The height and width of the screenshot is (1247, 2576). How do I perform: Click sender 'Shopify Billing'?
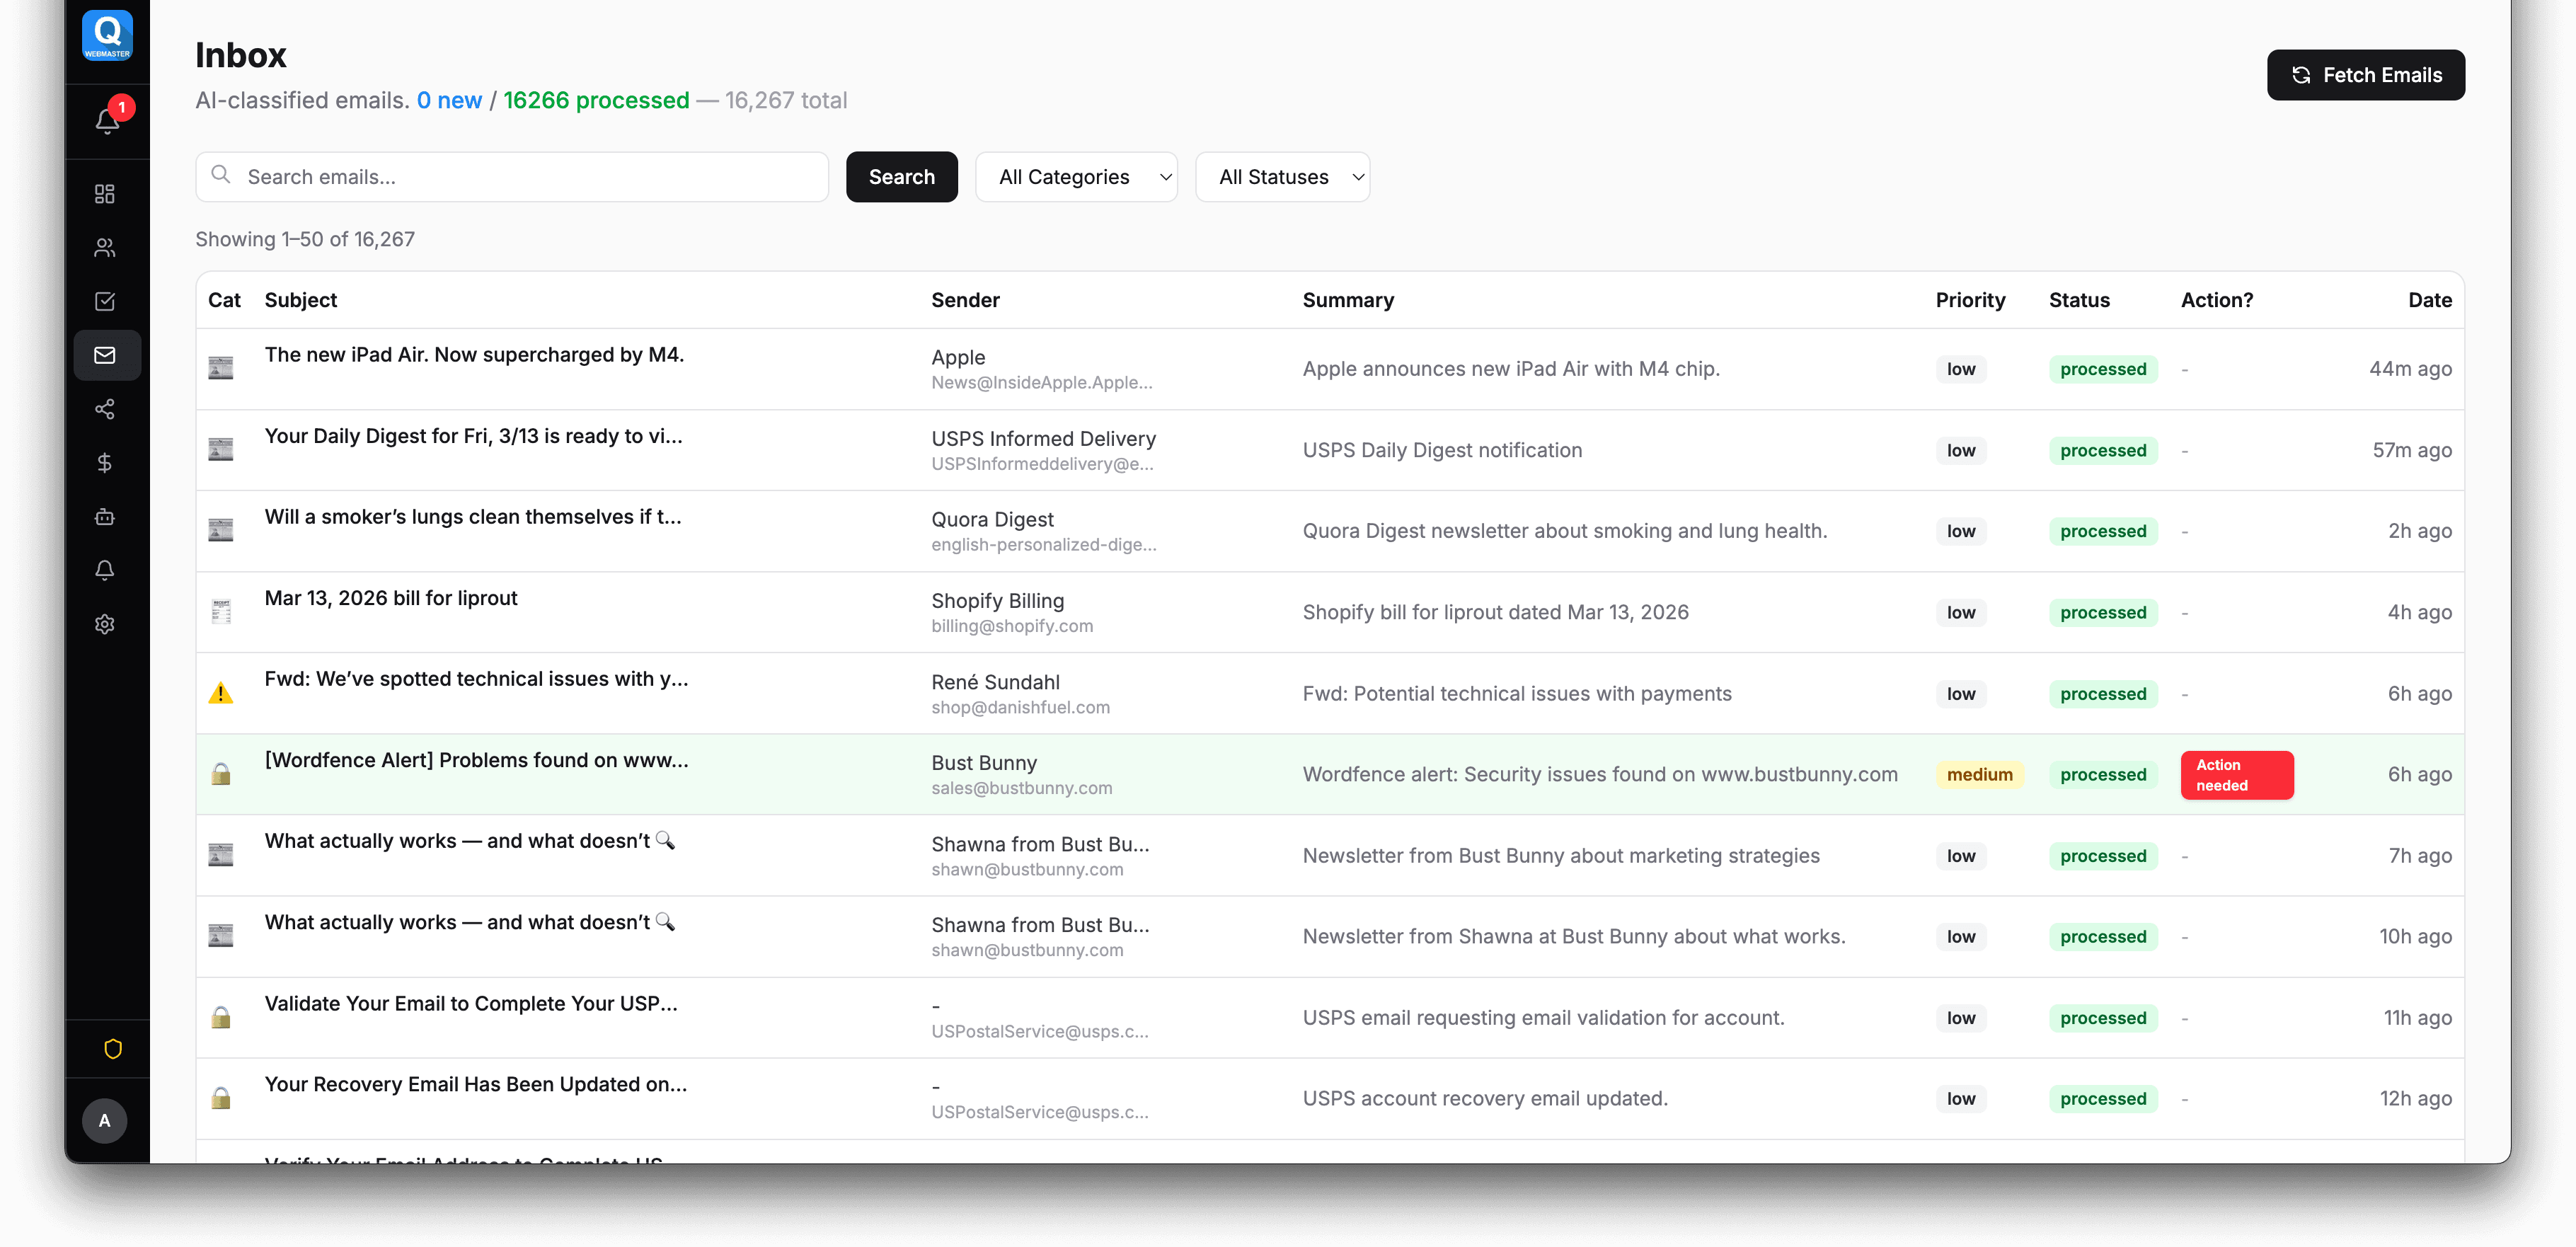coord(997,600)
